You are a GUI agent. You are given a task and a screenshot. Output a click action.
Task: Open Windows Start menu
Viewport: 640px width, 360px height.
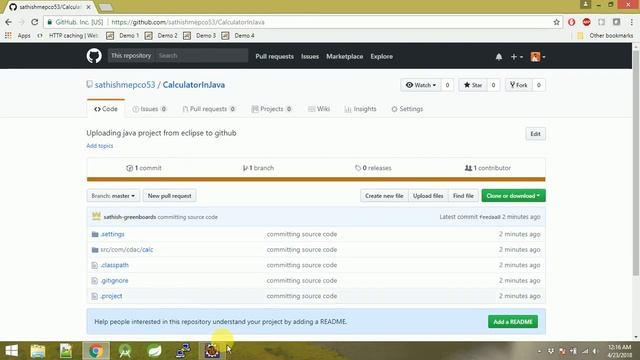pos(12,351)
